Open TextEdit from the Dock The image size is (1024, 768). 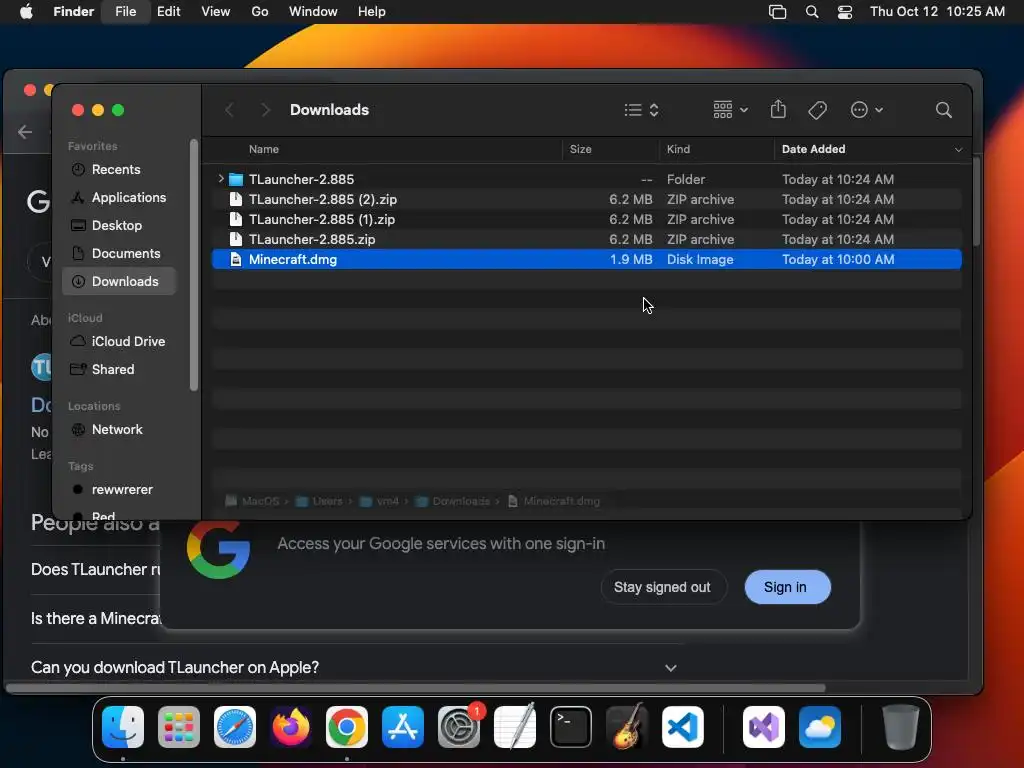[x=515, y=727]
